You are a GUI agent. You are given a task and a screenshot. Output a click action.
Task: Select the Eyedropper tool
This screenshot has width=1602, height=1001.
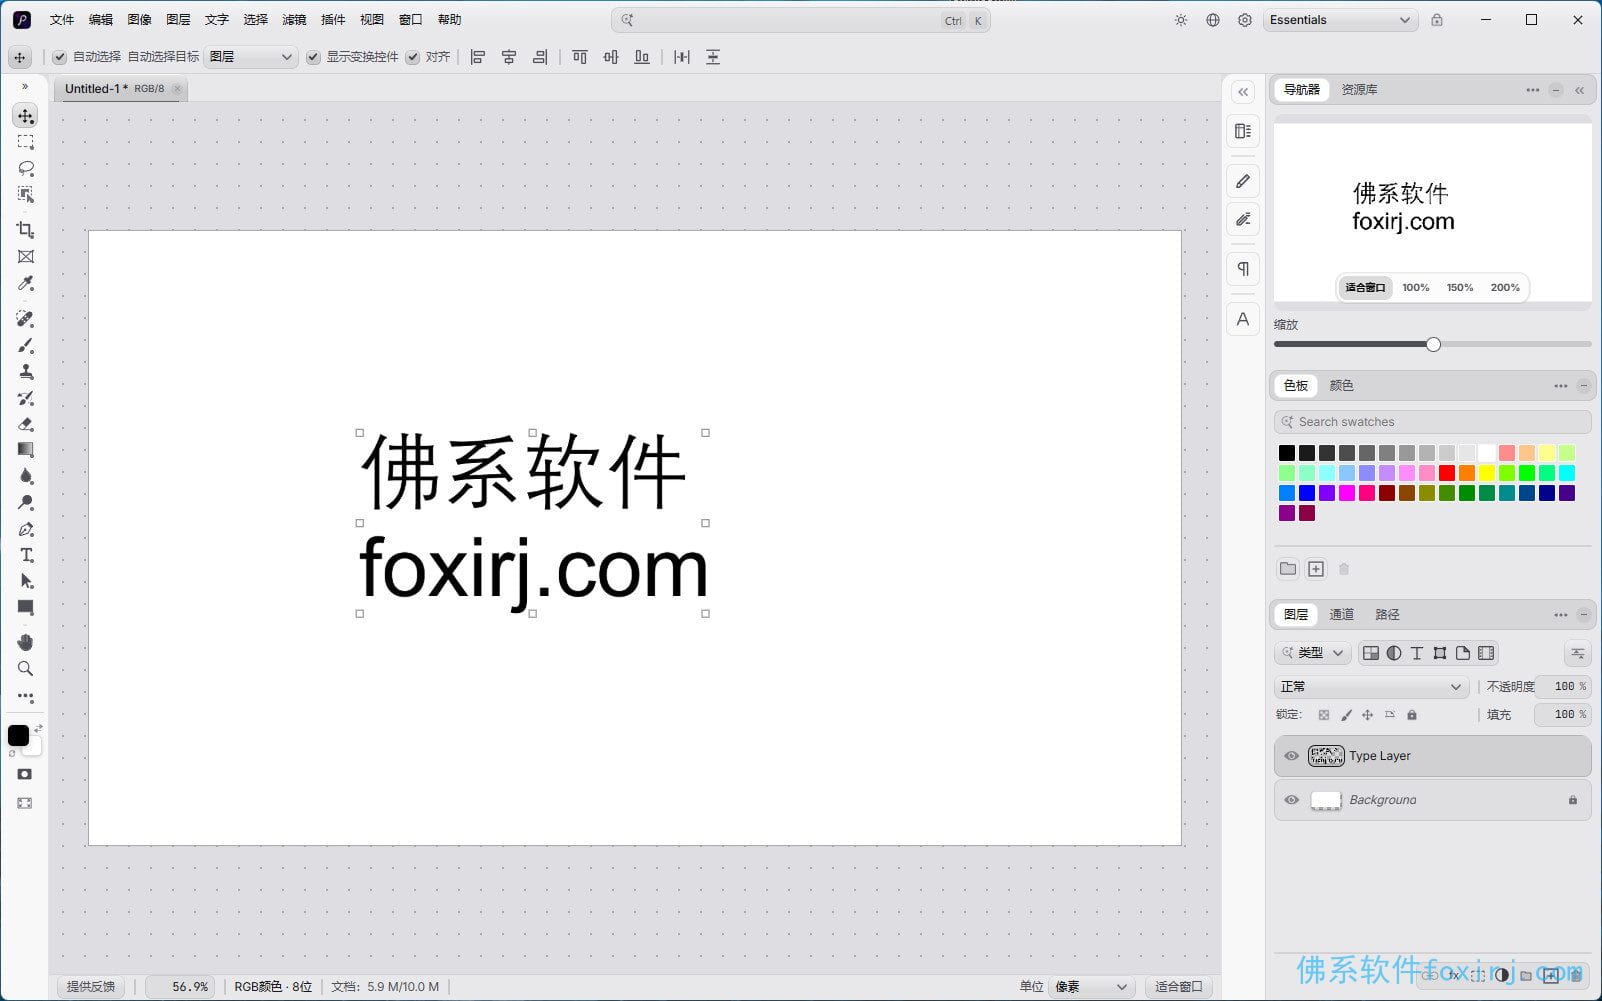pyautogui.click(x=26, y=284)
